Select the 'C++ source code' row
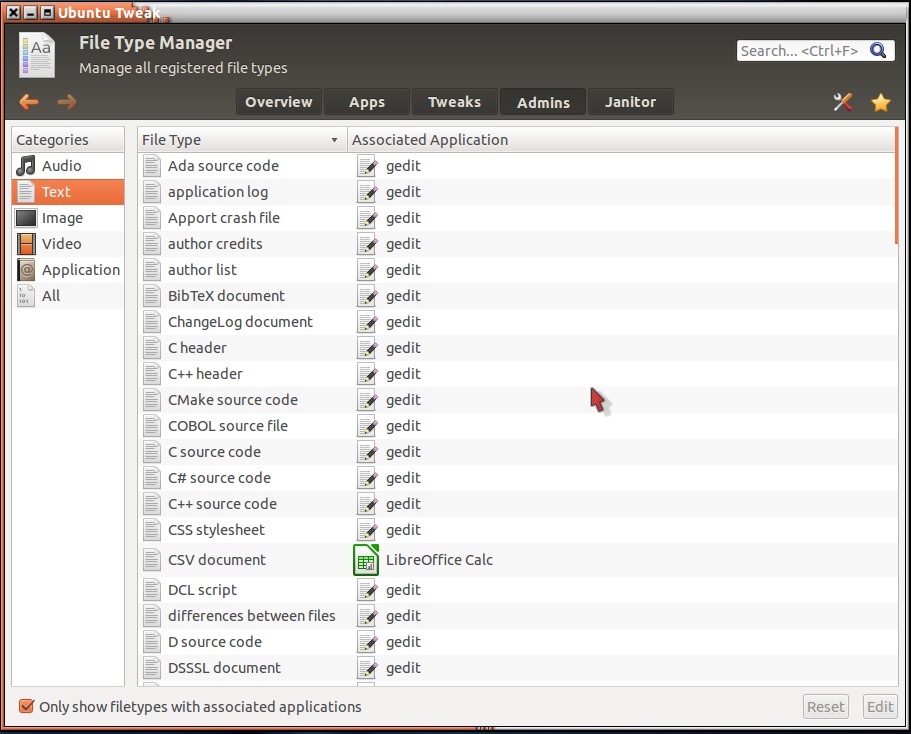This screenshot has width=911, height=734. tap(517, 504)
